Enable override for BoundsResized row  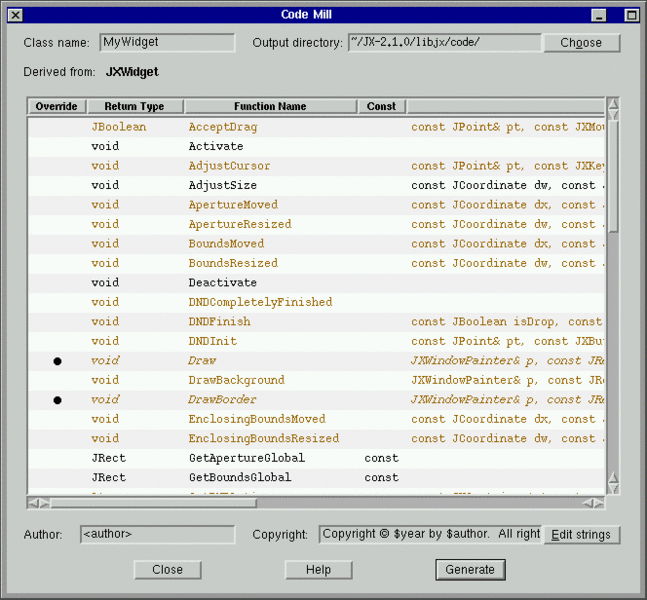[57, 263]
